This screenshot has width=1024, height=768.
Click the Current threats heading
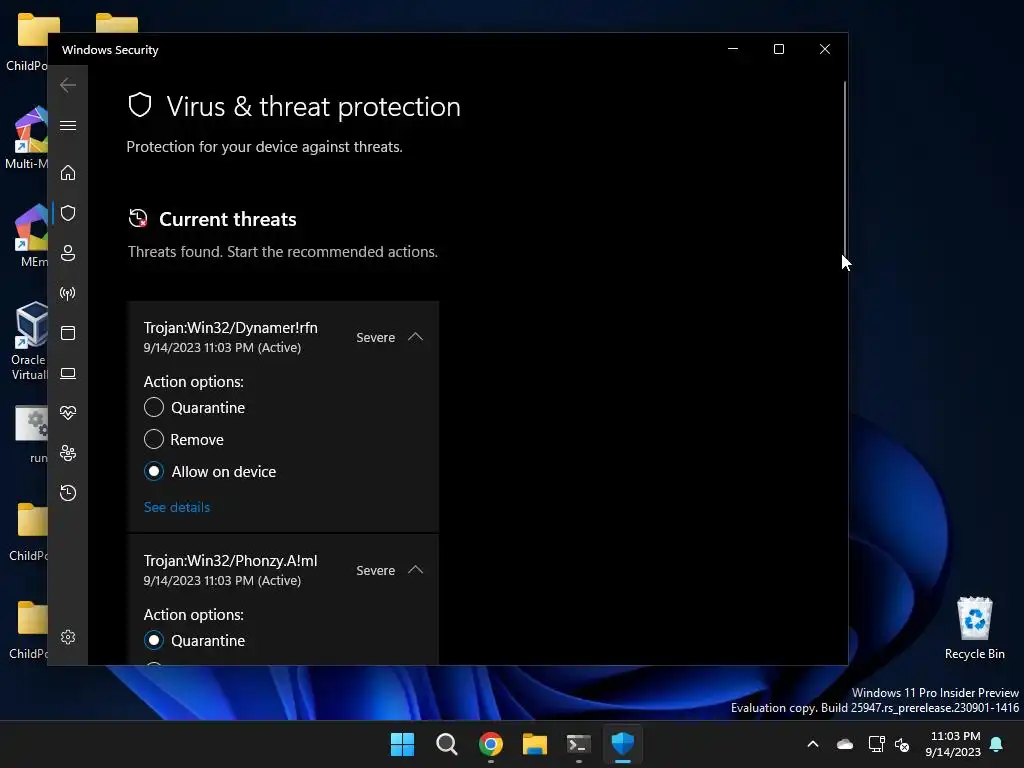(x=228, y=219)
